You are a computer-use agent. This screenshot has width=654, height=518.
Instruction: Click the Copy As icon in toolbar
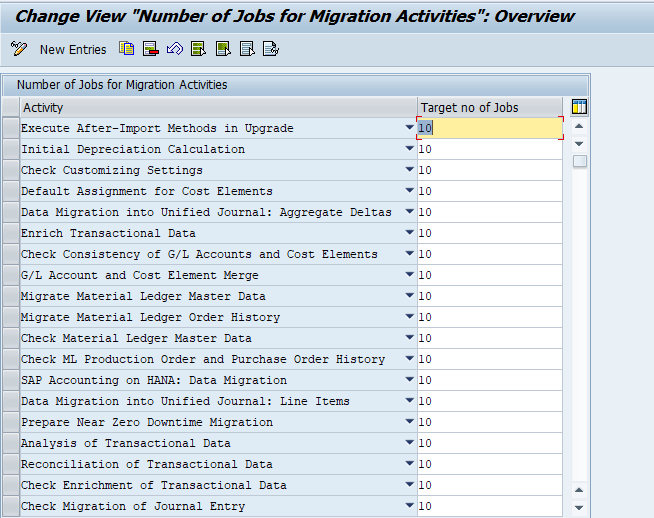click(x=127, y=49)
